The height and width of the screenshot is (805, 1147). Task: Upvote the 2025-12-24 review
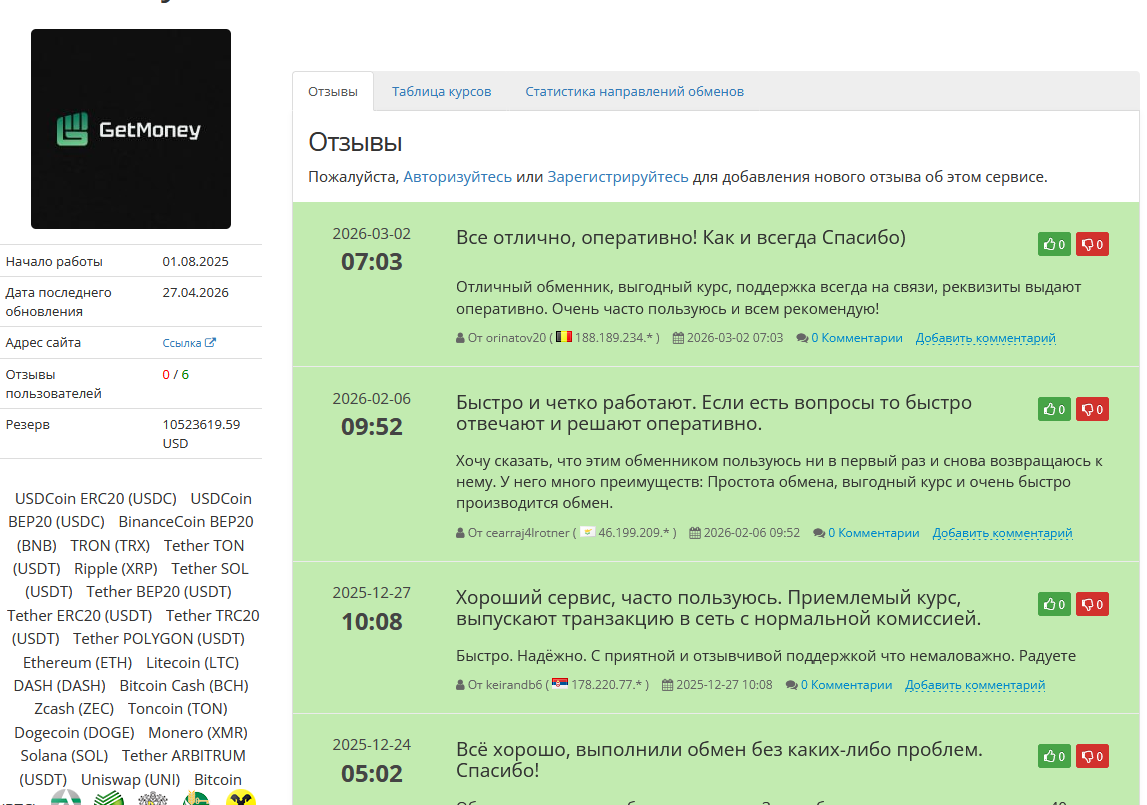[1054, 756]
